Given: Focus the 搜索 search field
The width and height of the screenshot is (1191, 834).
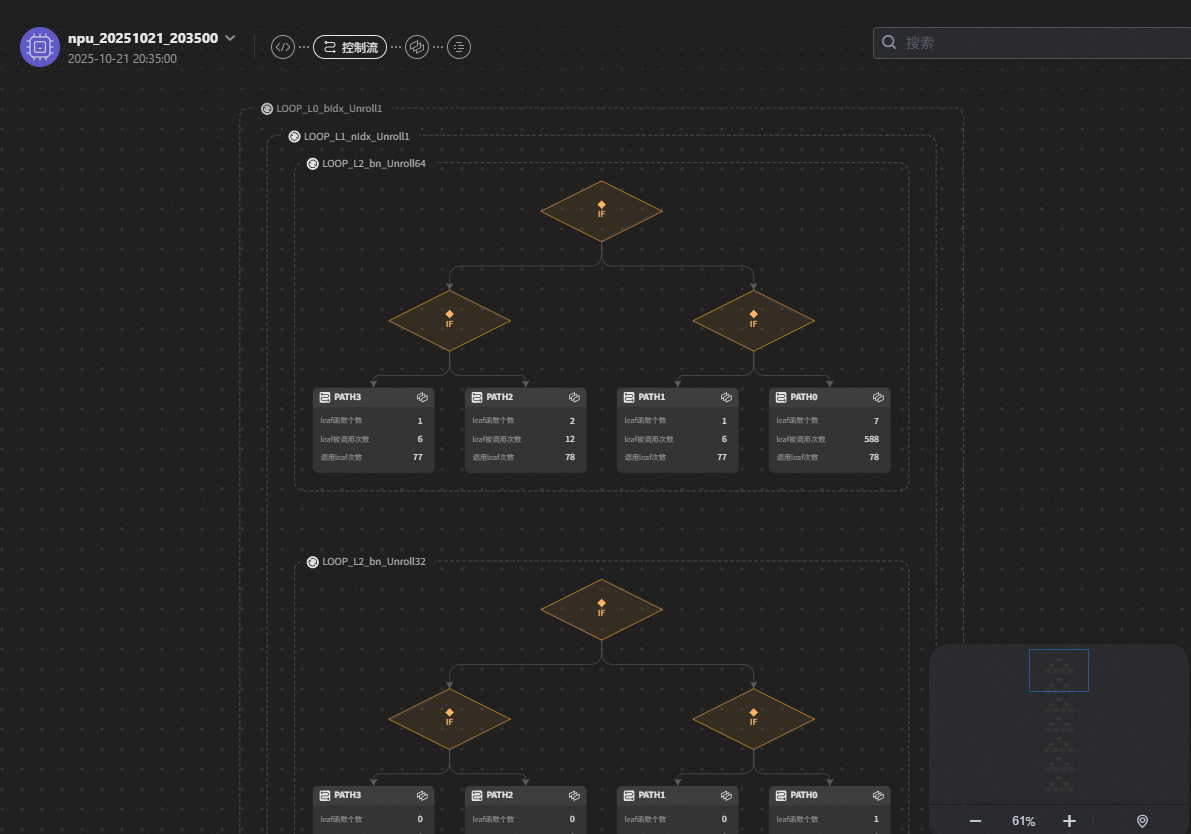Looking at the screenshot, I should pos(1030,43).
